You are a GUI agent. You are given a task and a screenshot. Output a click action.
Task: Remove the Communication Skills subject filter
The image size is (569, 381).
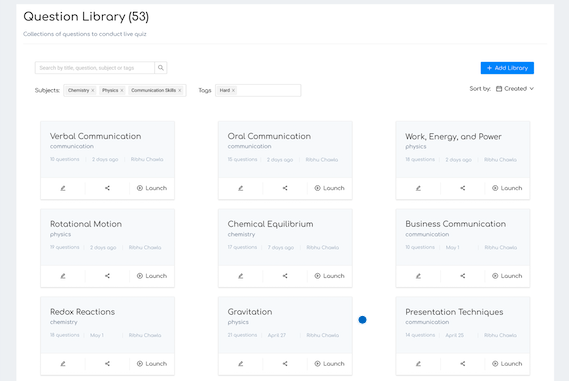180,90
